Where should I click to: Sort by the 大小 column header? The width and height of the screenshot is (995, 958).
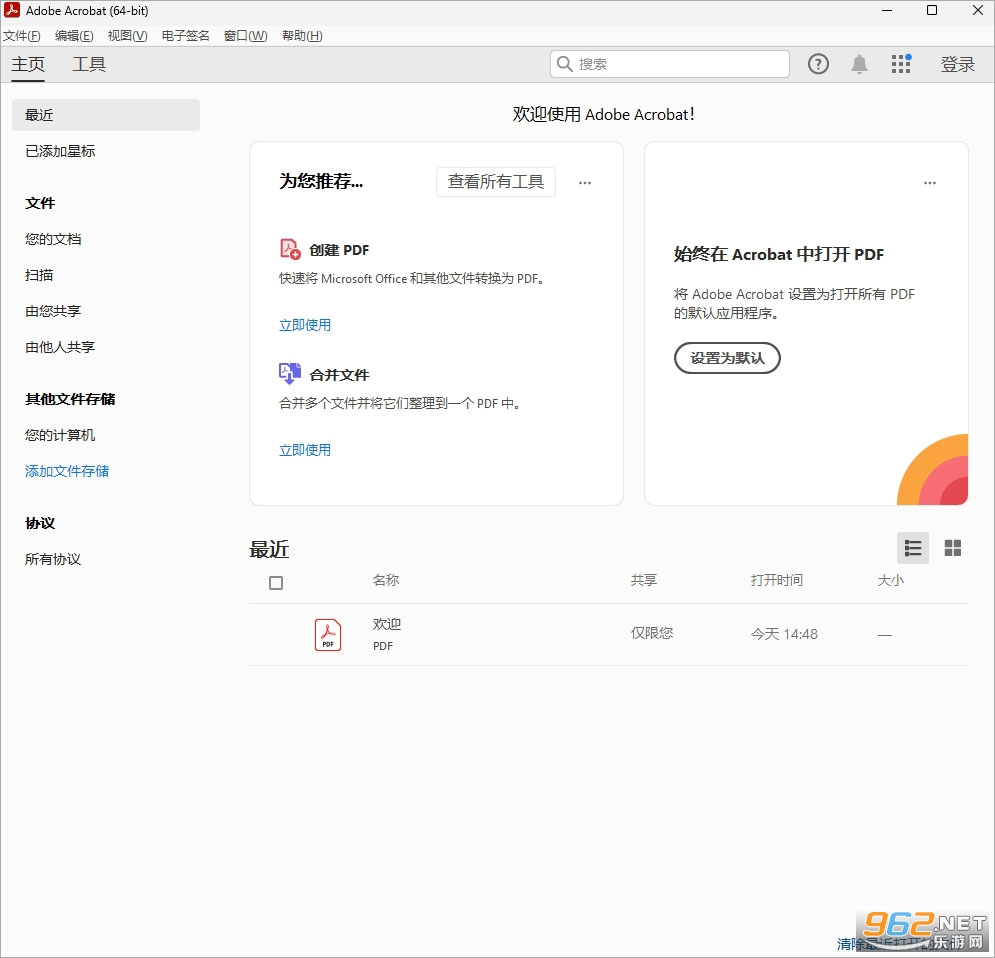click(x=890, y=580)
